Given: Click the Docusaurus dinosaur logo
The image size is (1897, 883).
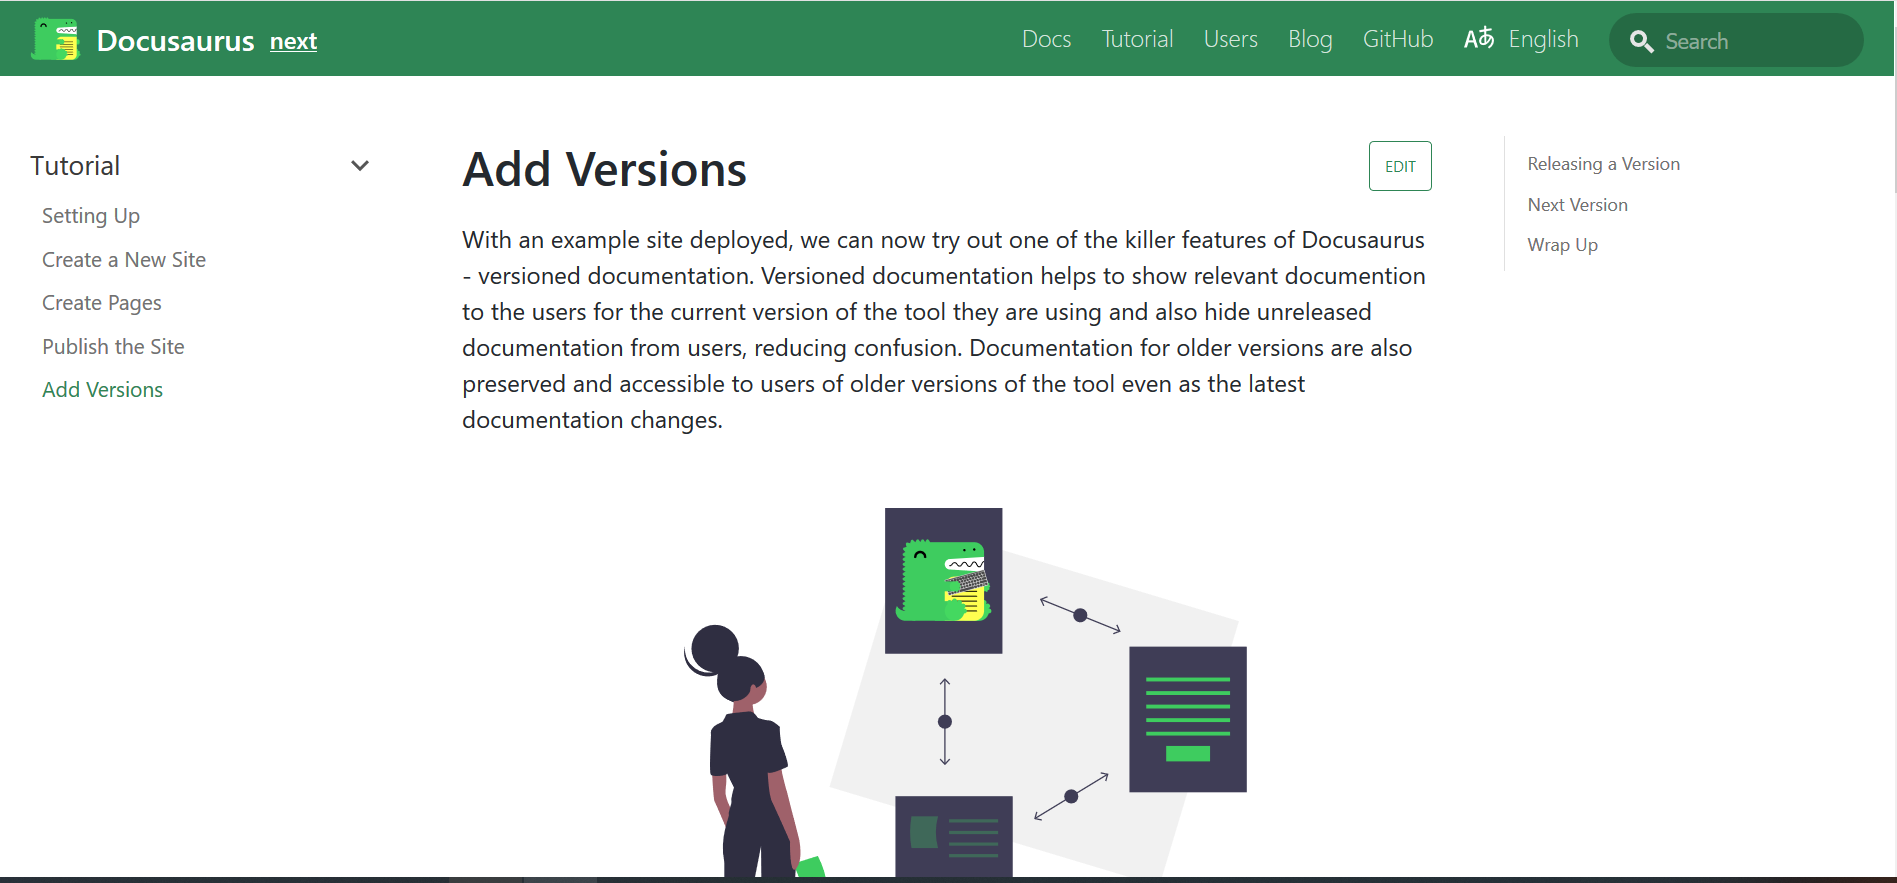Looking at the screenshot, I should tap(55, 40).
